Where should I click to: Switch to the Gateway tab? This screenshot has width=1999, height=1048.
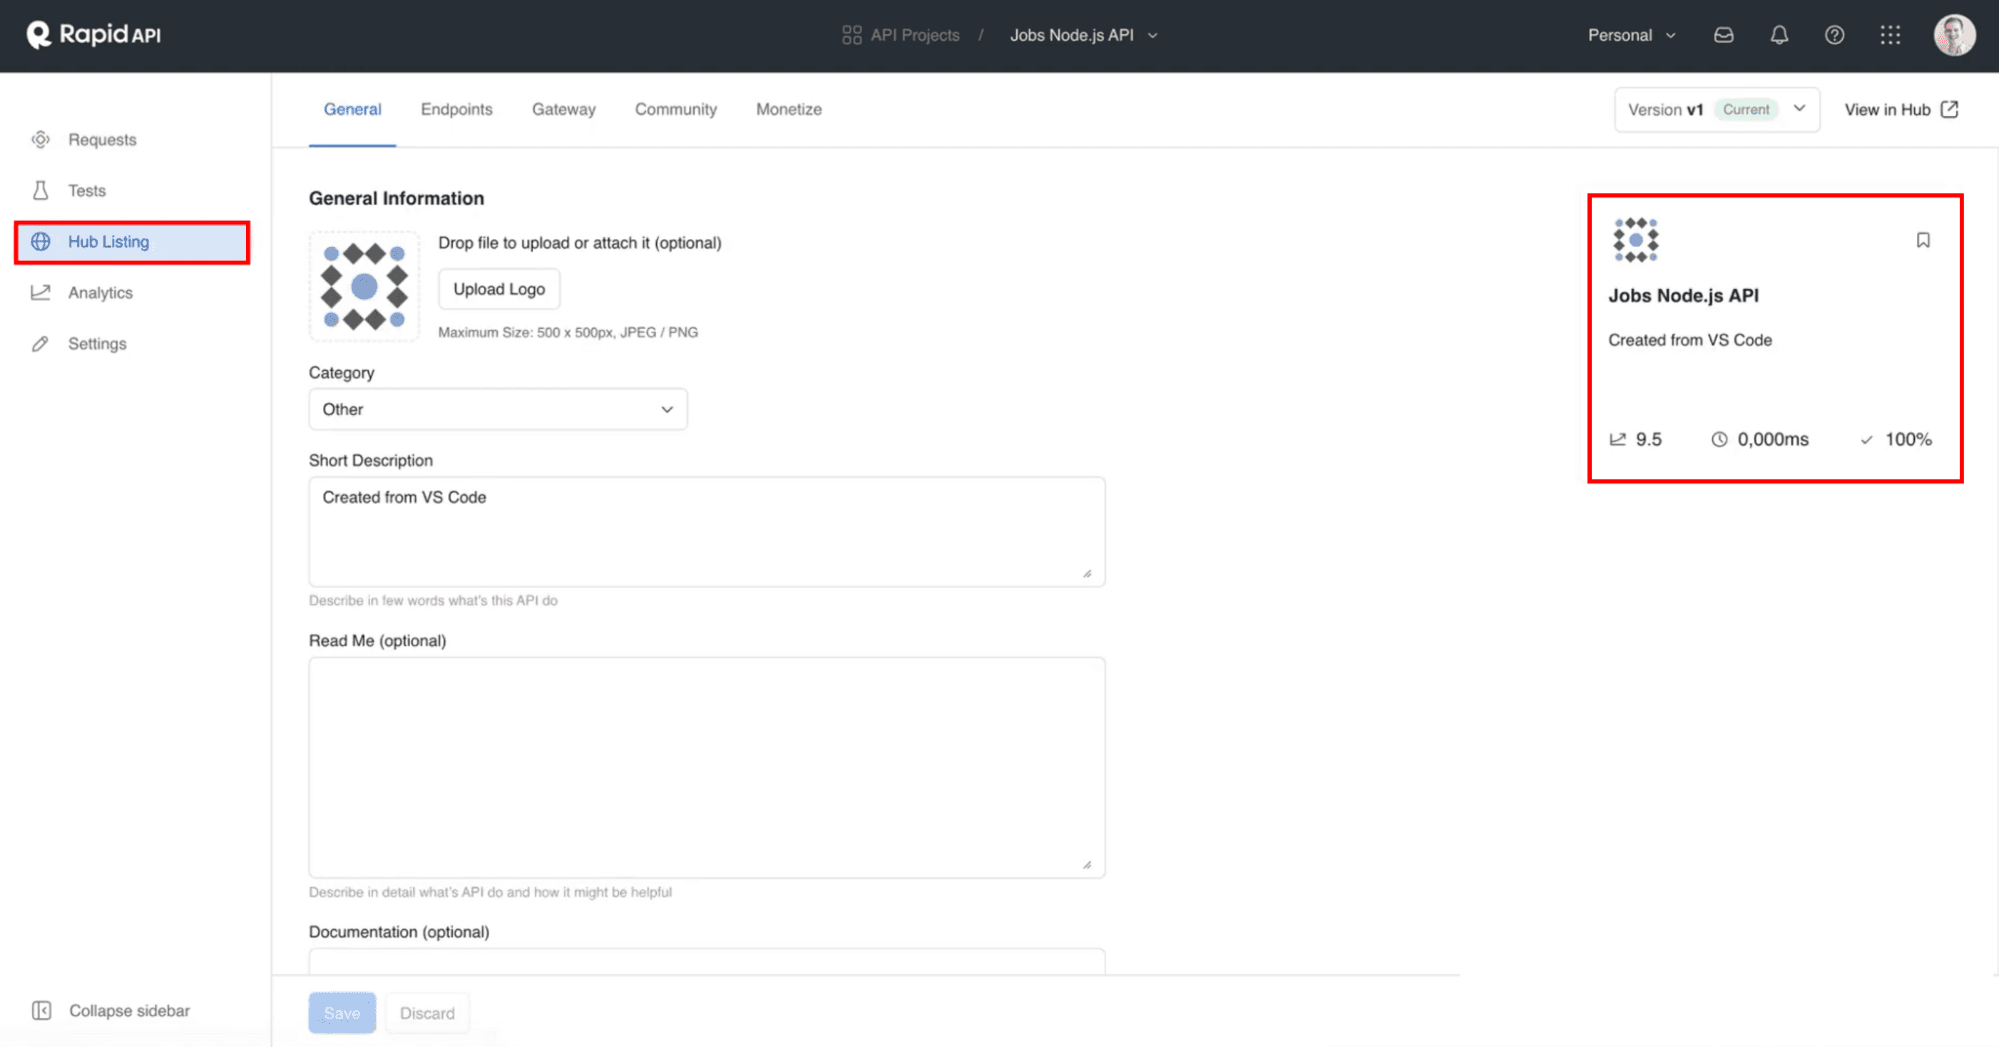[564, 109]
